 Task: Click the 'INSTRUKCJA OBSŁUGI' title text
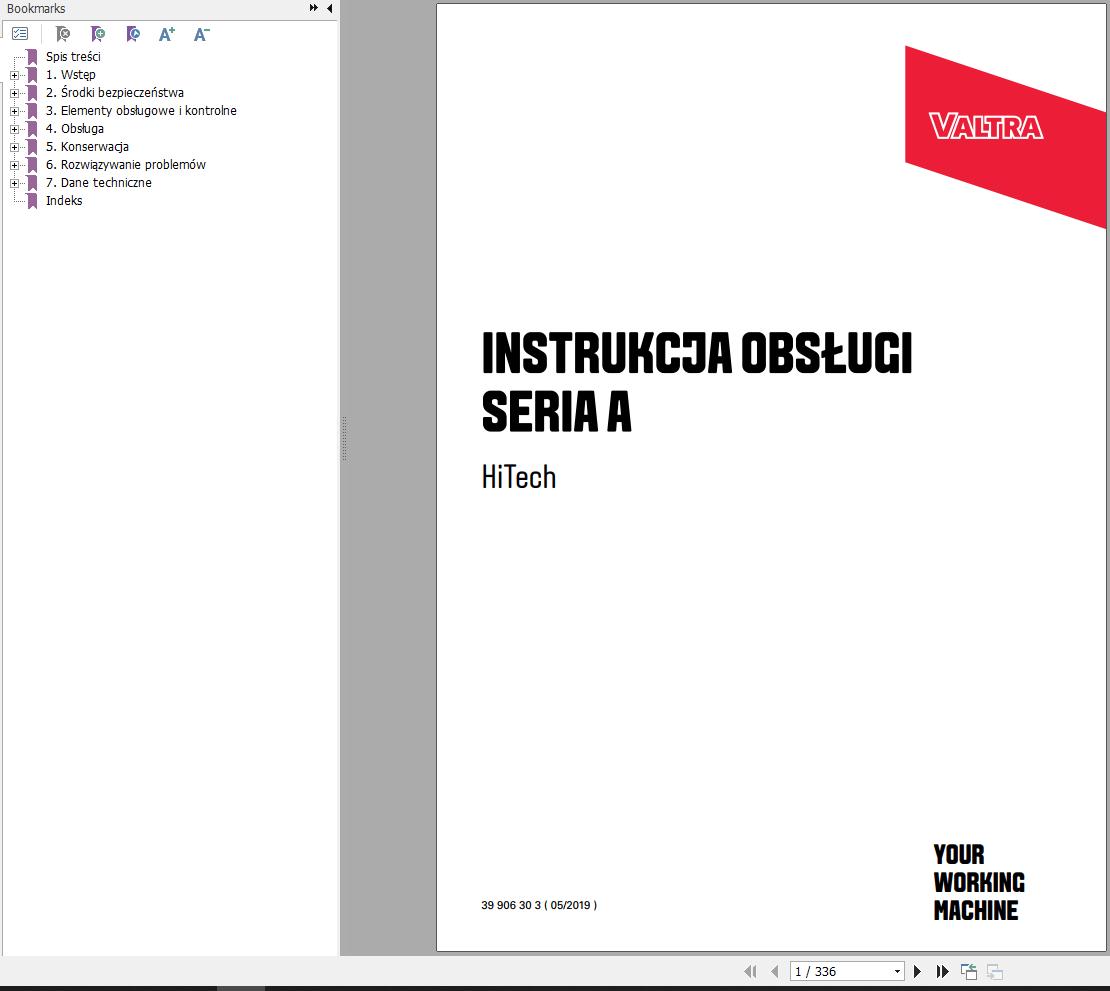pos(697,353)
